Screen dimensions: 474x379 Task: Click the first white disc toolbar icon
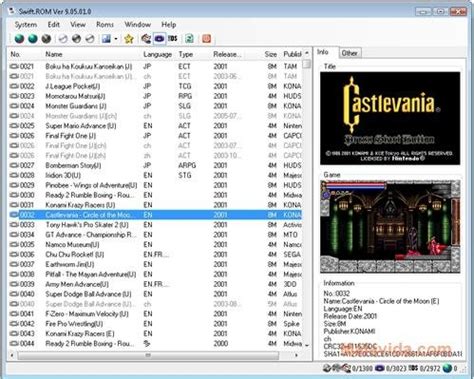tap(63, 39)
